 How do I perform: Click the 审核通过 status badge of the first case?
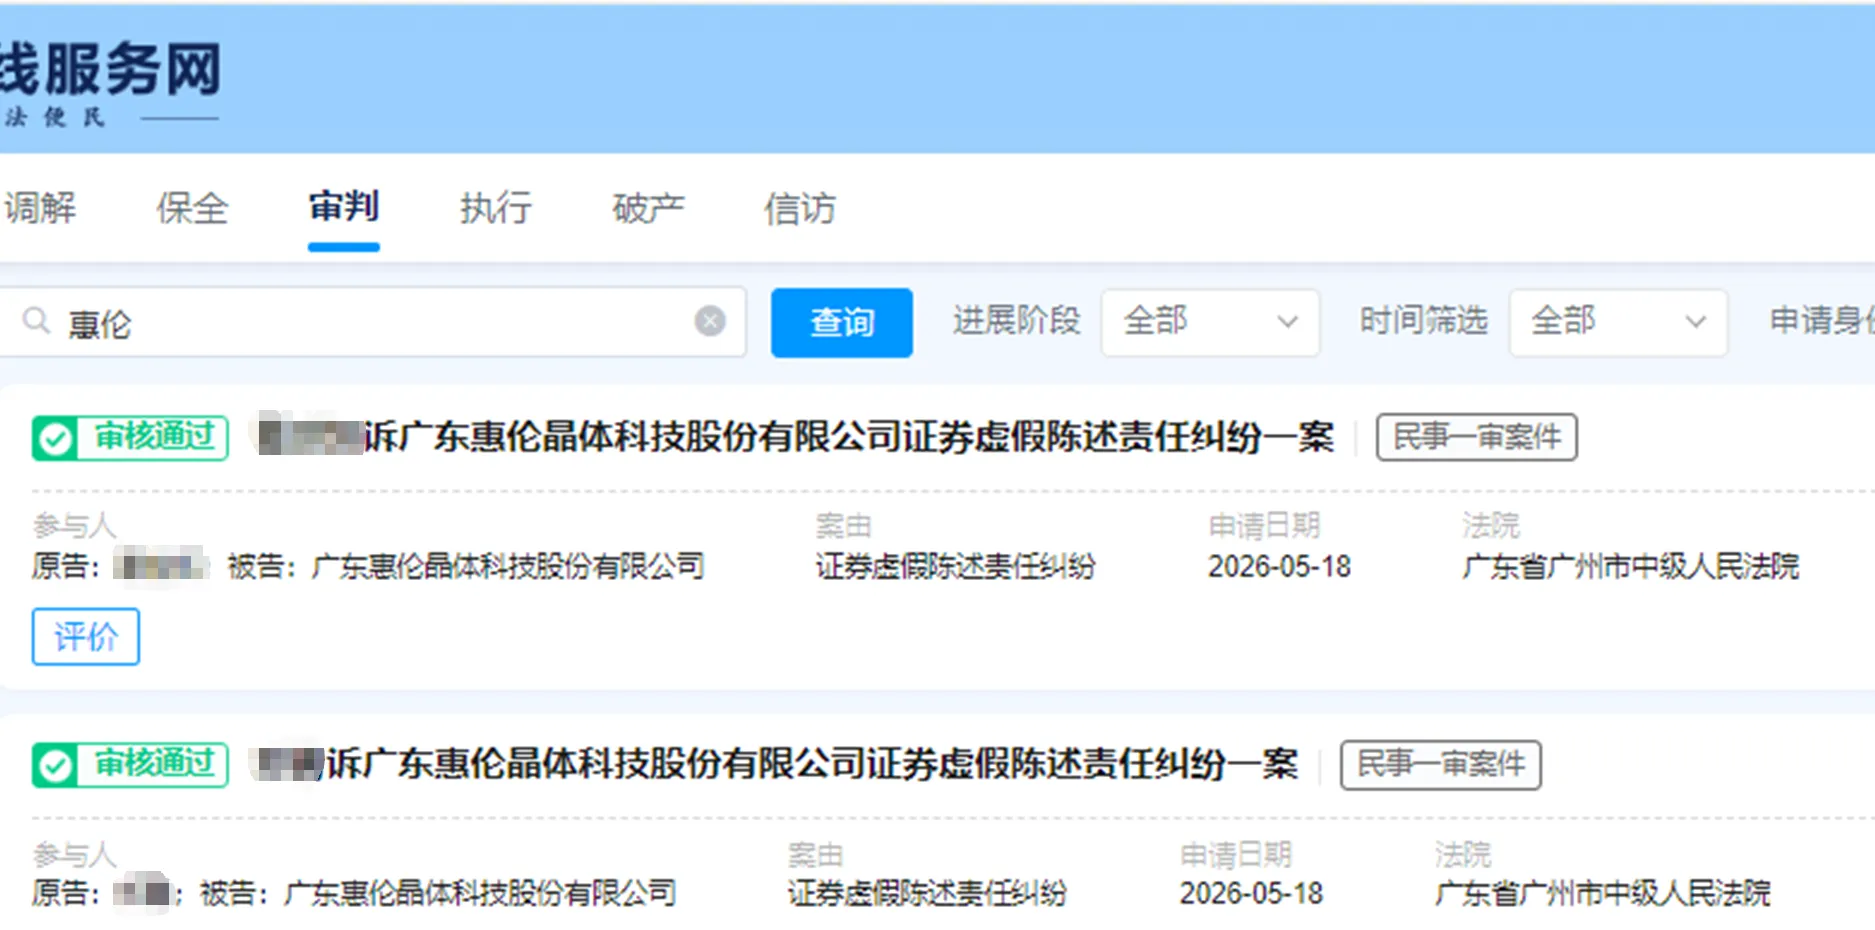point(130,438)
